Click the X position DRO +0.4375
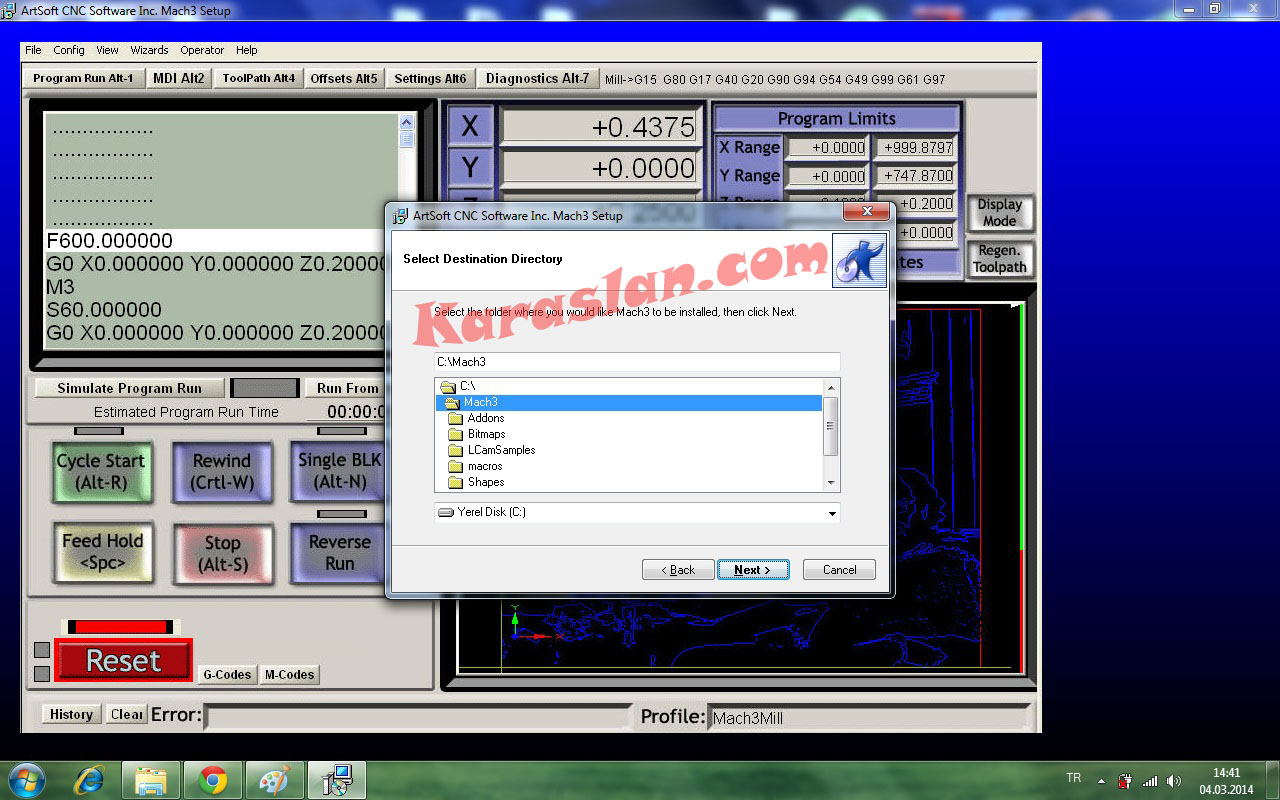The height and width of the screenshot is (800, 1280). (600, 127)
